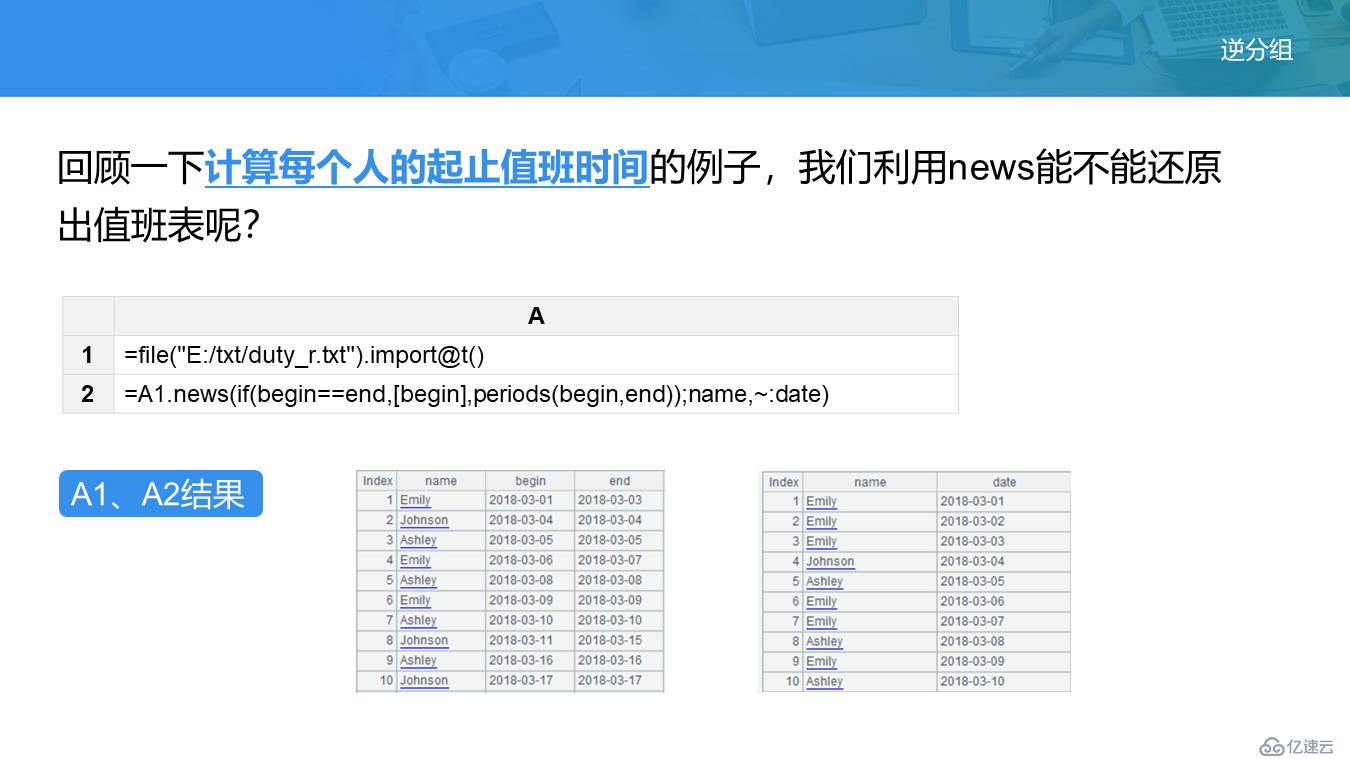Click name header in the begin/end table
The height and width of the screenshot is (759, 1350).
(x=441, y=481)
